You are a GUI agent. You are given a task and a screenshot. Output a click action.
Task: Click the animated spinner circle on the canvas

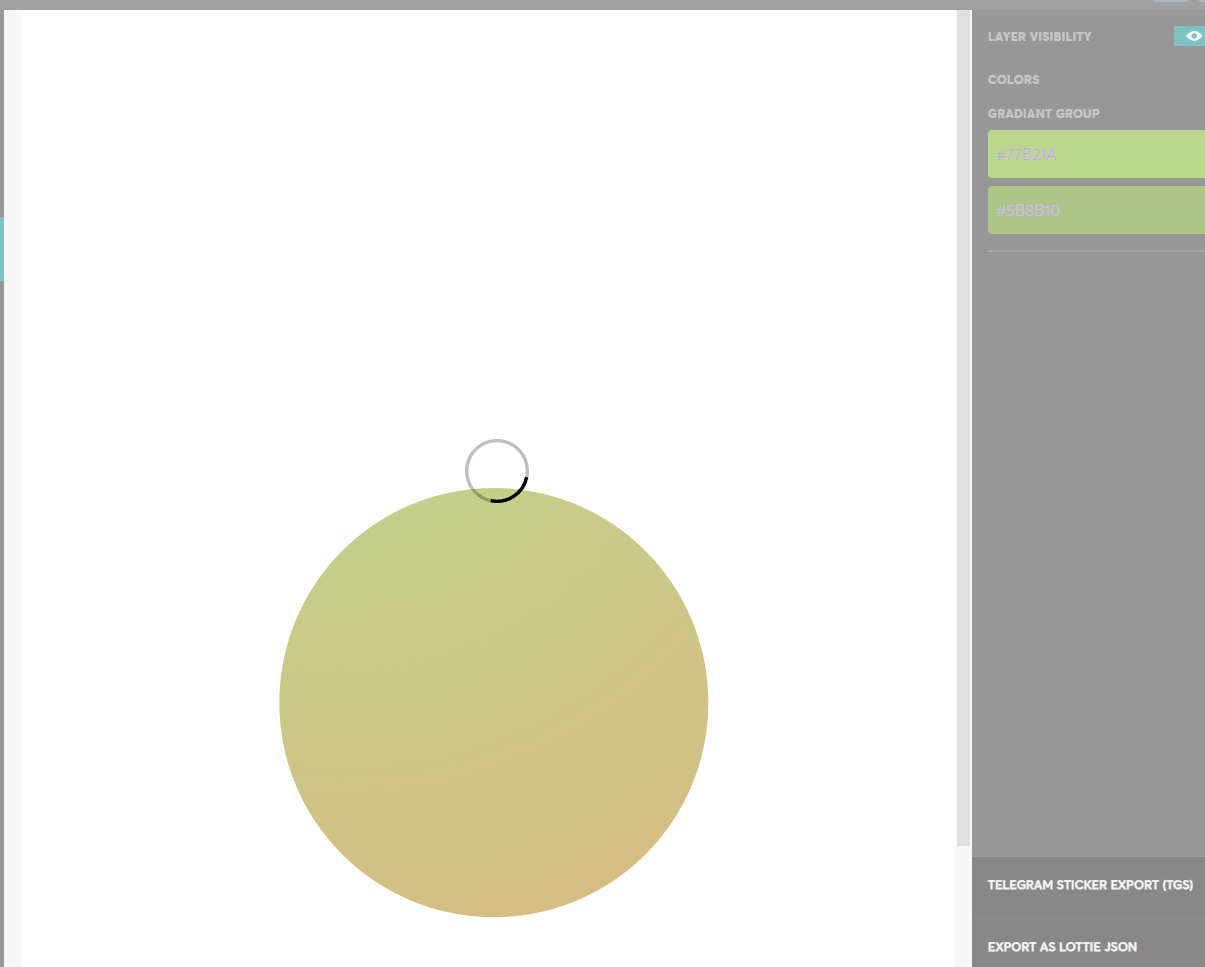point(497,469)
